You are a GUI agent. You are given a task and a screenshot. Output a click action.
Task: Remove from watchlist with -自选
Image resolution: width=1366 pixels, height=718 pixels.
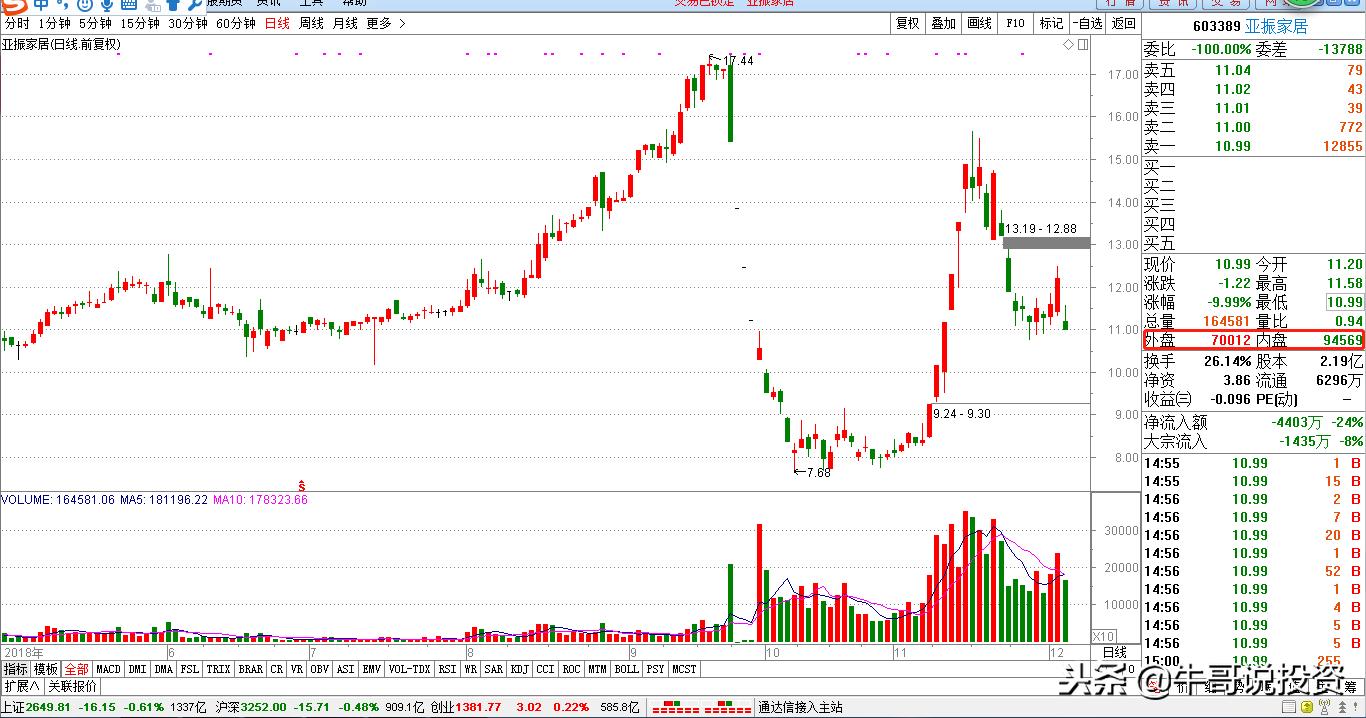coord(1088,23)
